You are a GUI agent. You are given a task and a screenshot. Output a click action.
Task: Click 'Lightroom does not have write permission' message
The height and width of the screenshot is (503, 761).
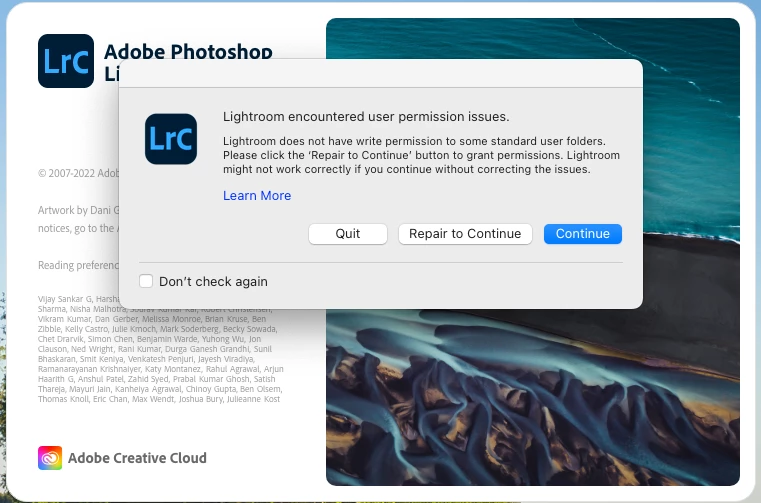point(421,155)
